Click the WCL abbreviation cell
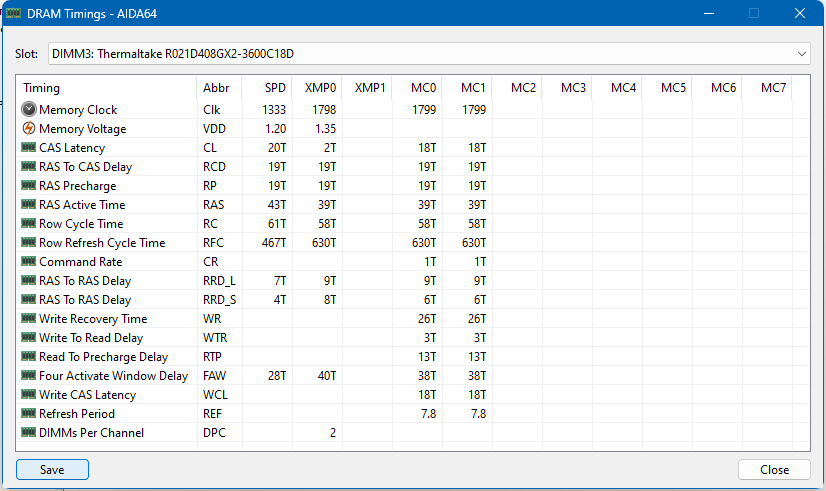Image resolution: width=826 pixels, height=491 pixels. 215,394
